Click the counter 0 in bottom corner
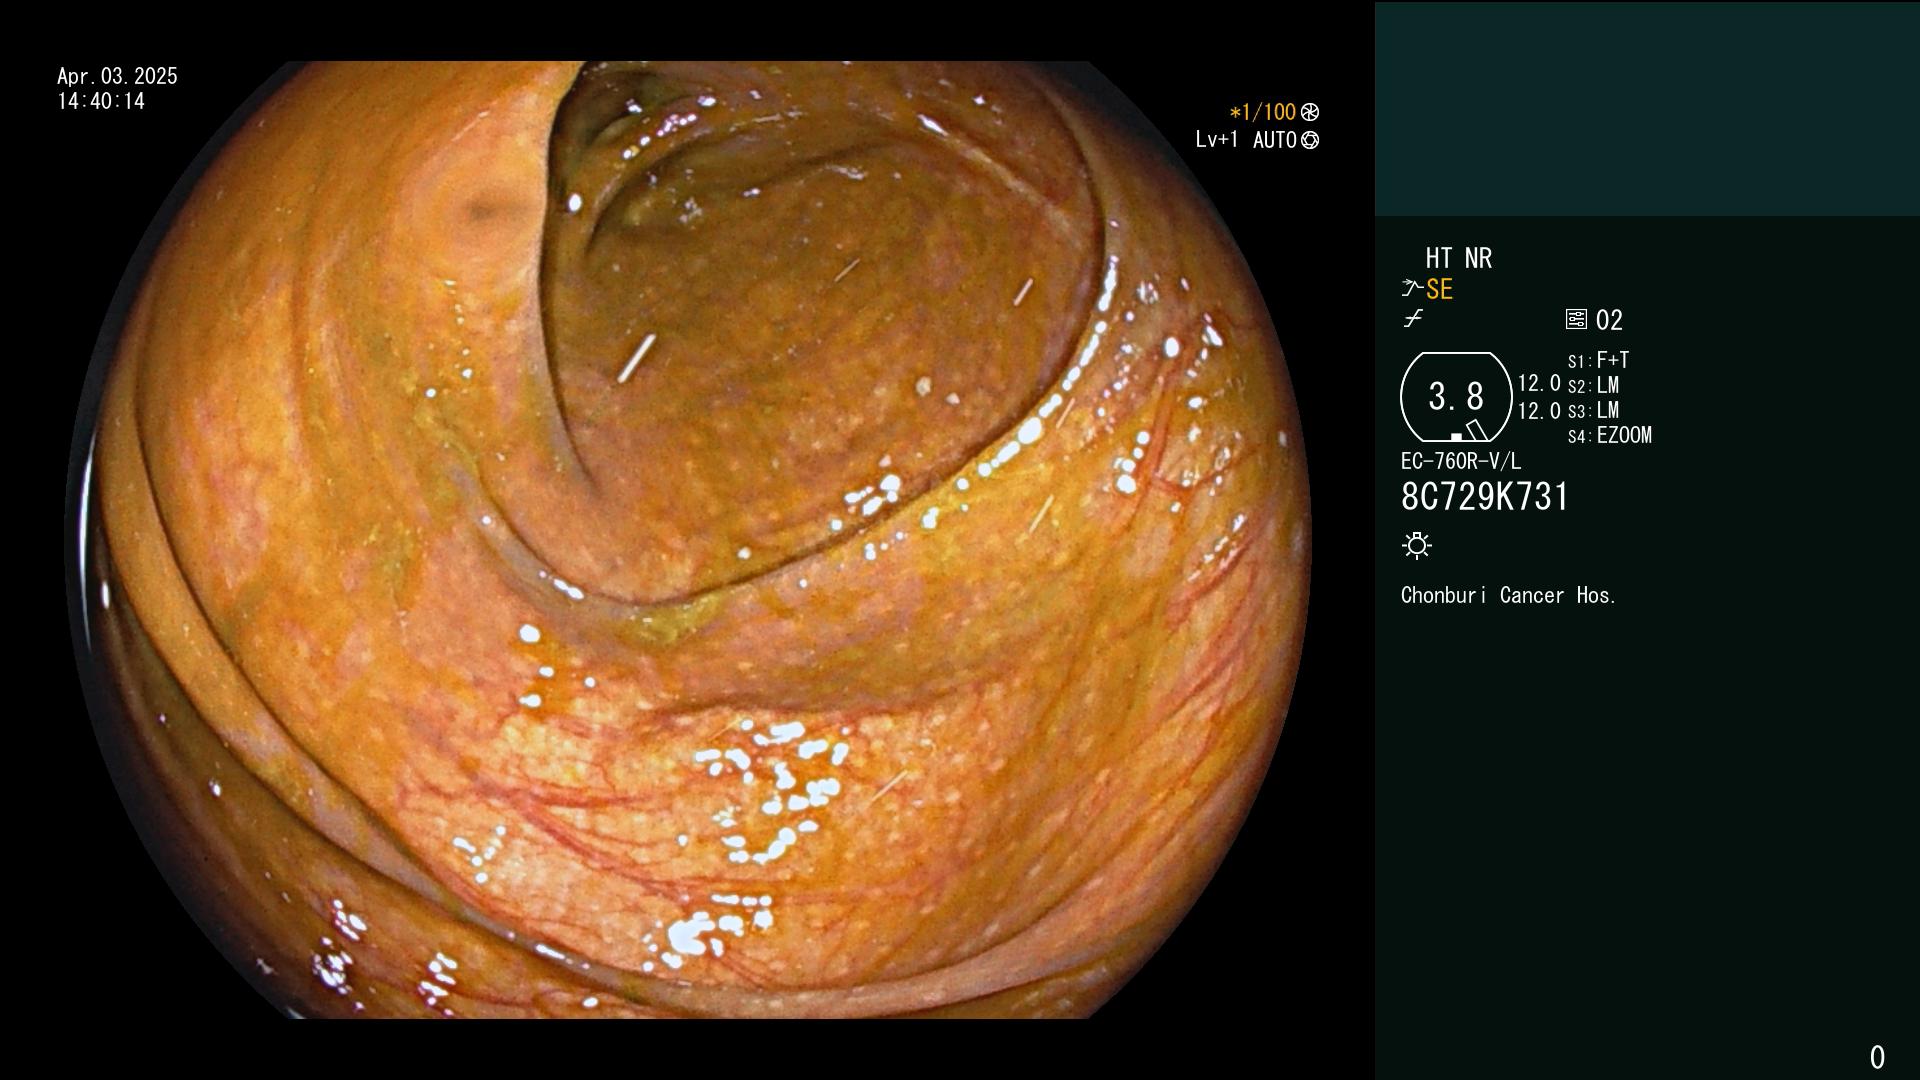 (1877, 1057)
